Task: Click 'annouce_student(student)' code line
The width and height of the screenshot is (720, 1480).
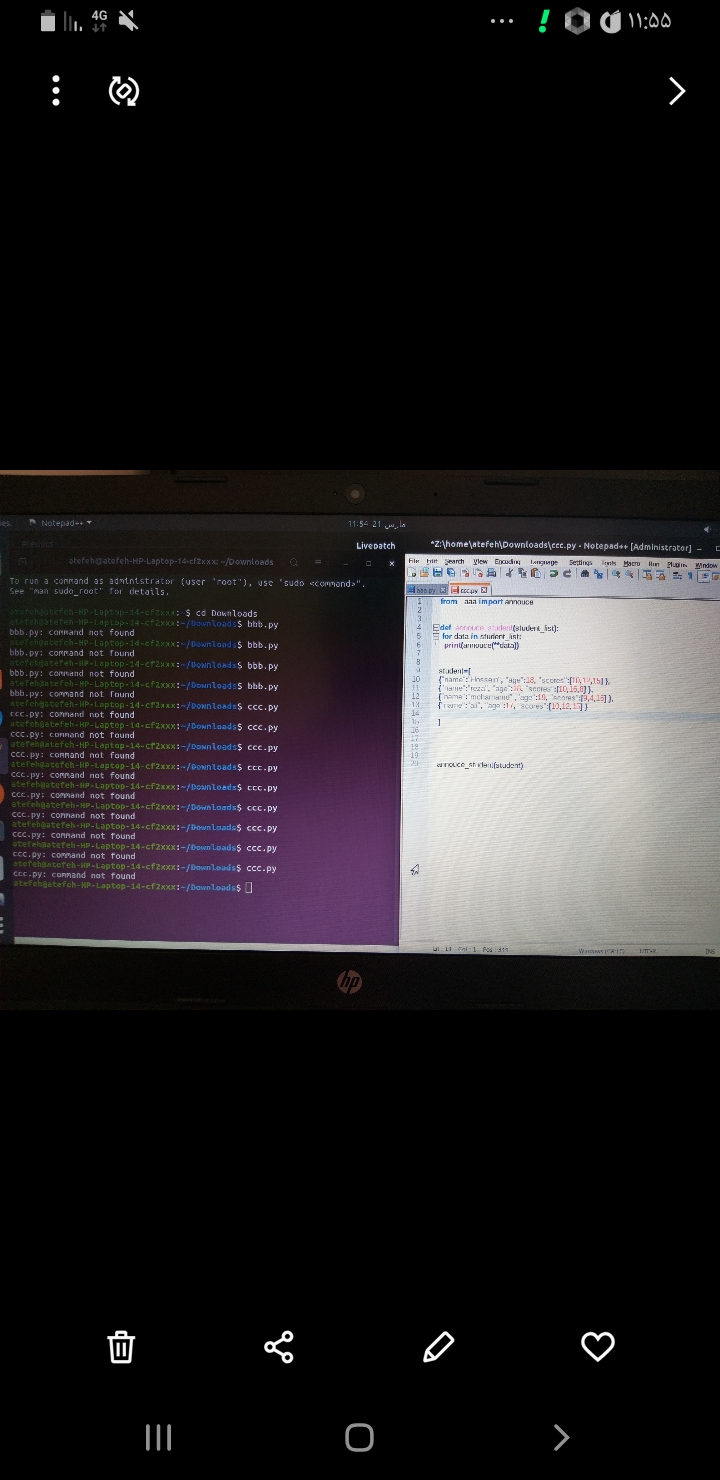Action: 480,765
